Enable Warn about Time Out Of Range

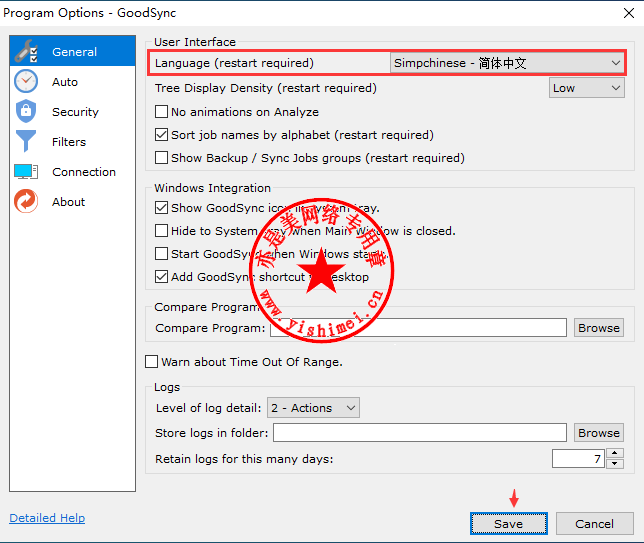click(152, 362)
